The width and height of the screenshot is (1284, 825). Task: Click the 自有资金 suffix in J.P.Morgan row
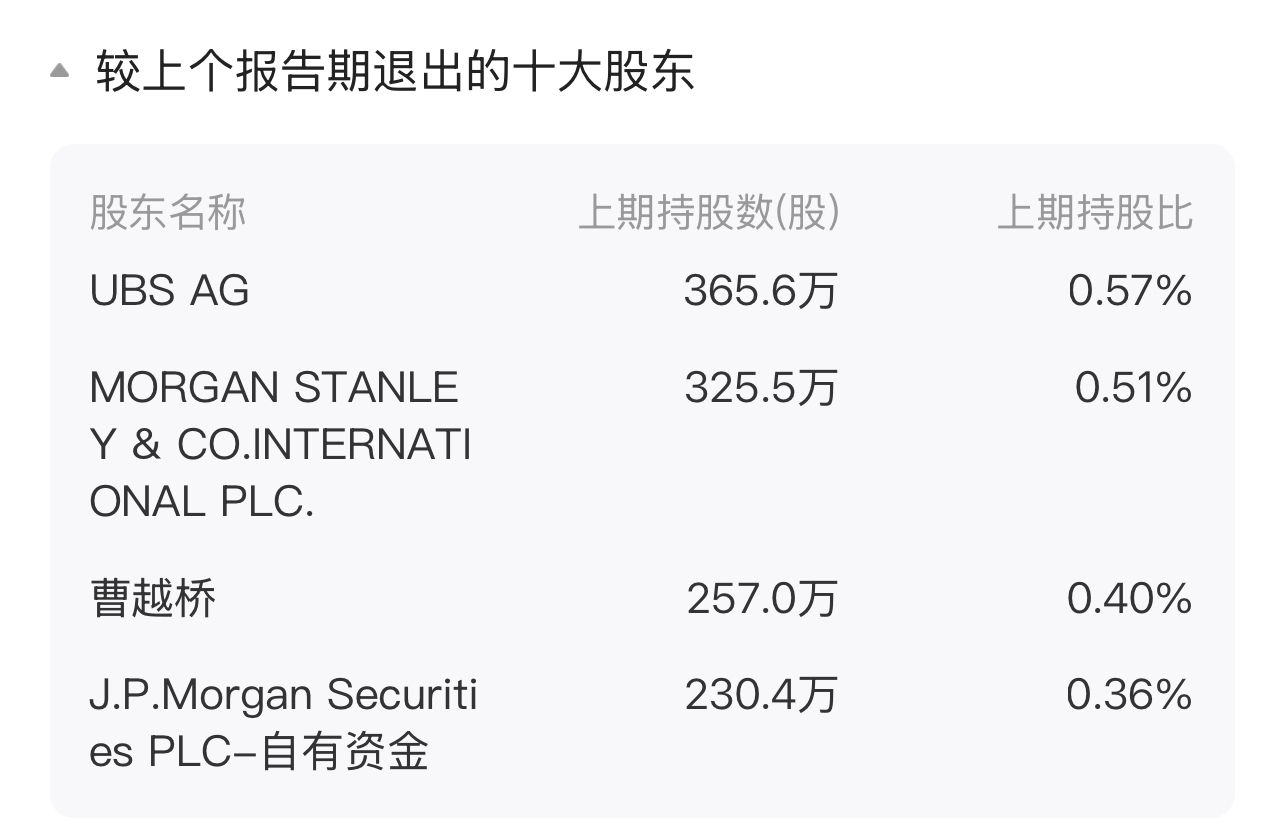point(344,752)
